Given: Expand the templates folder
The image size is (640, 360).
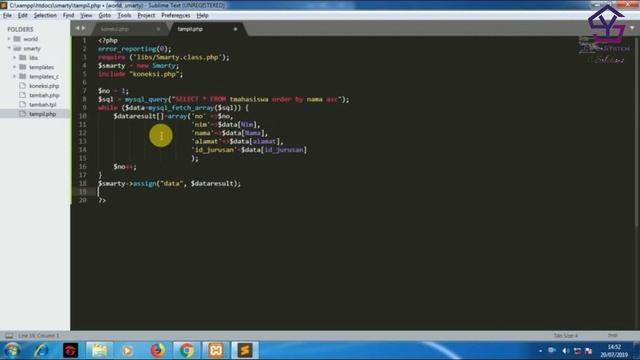Looking at the screenshot, I should tap(15, 67).
